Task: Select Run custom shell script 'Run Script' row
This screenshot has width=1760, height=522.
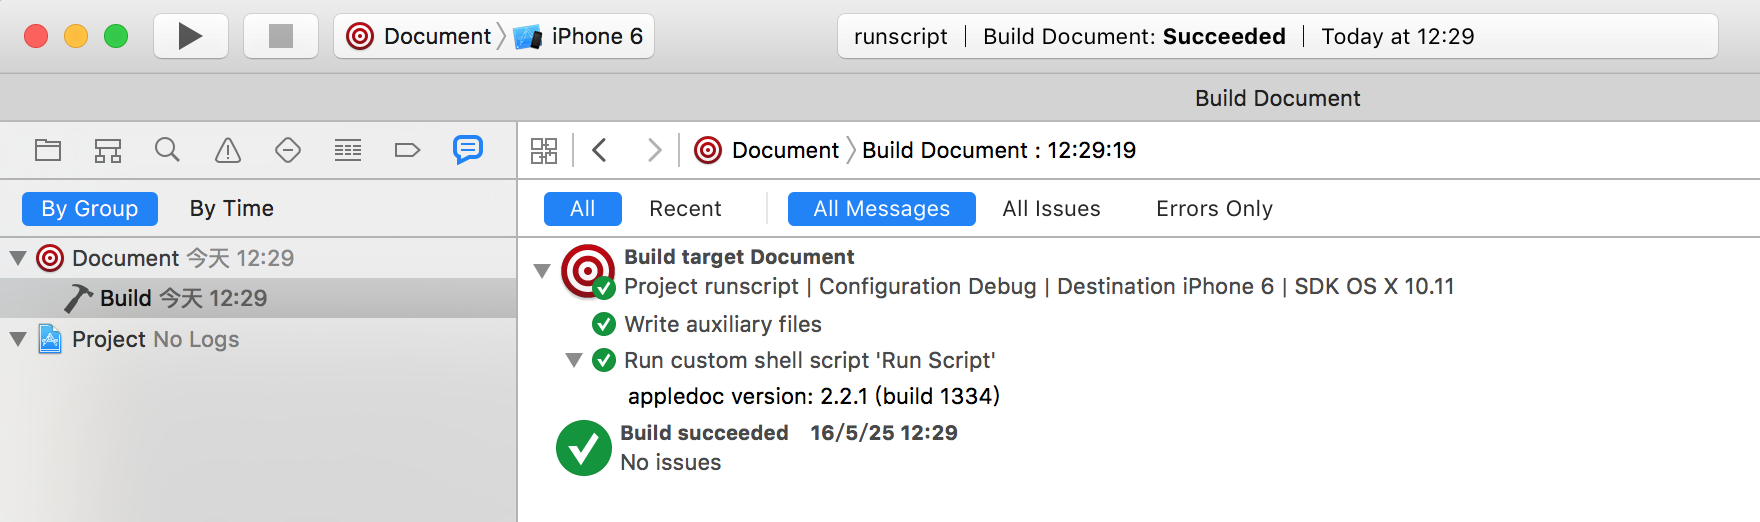Action: [x=810, y=360]
